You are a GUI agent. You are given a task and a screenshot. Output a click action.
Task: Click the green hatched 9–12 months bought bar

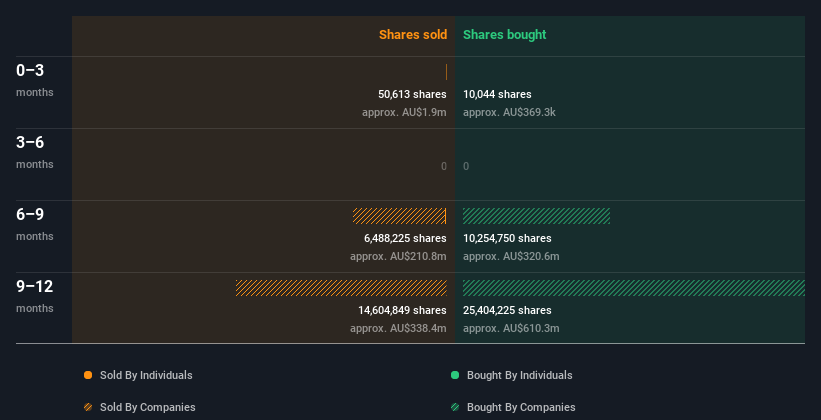pos(634,288)
